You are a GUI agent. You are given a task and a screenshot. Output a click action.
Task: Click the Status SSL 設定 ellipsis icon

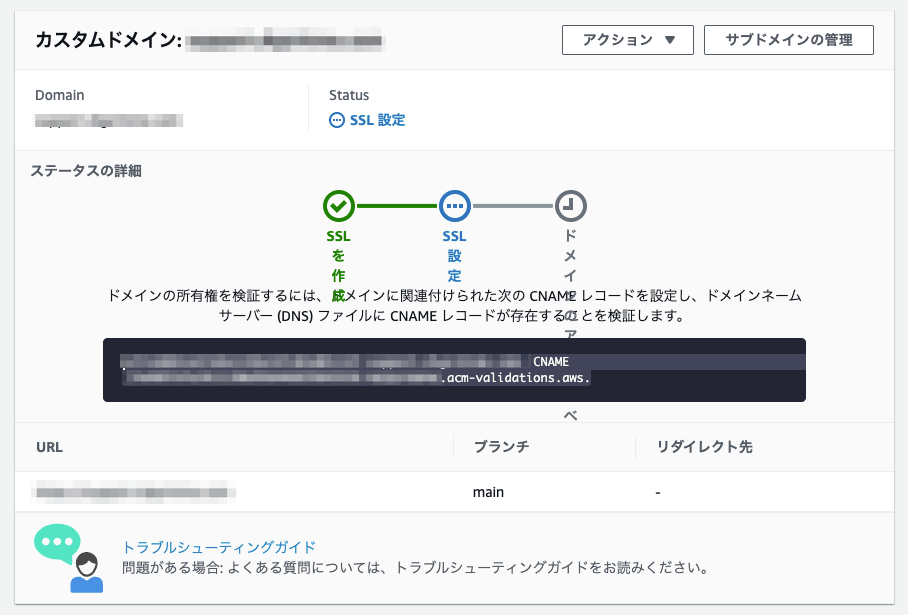coord(336,120)
